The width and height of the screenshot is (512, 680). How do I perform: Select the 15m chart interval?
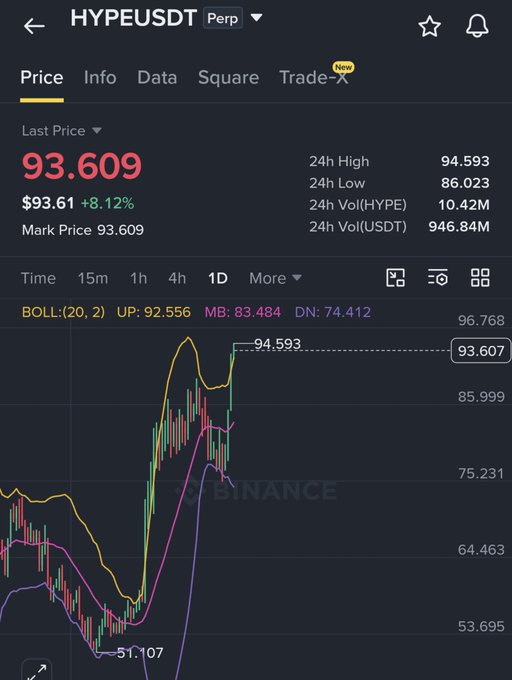pos(93,278)
